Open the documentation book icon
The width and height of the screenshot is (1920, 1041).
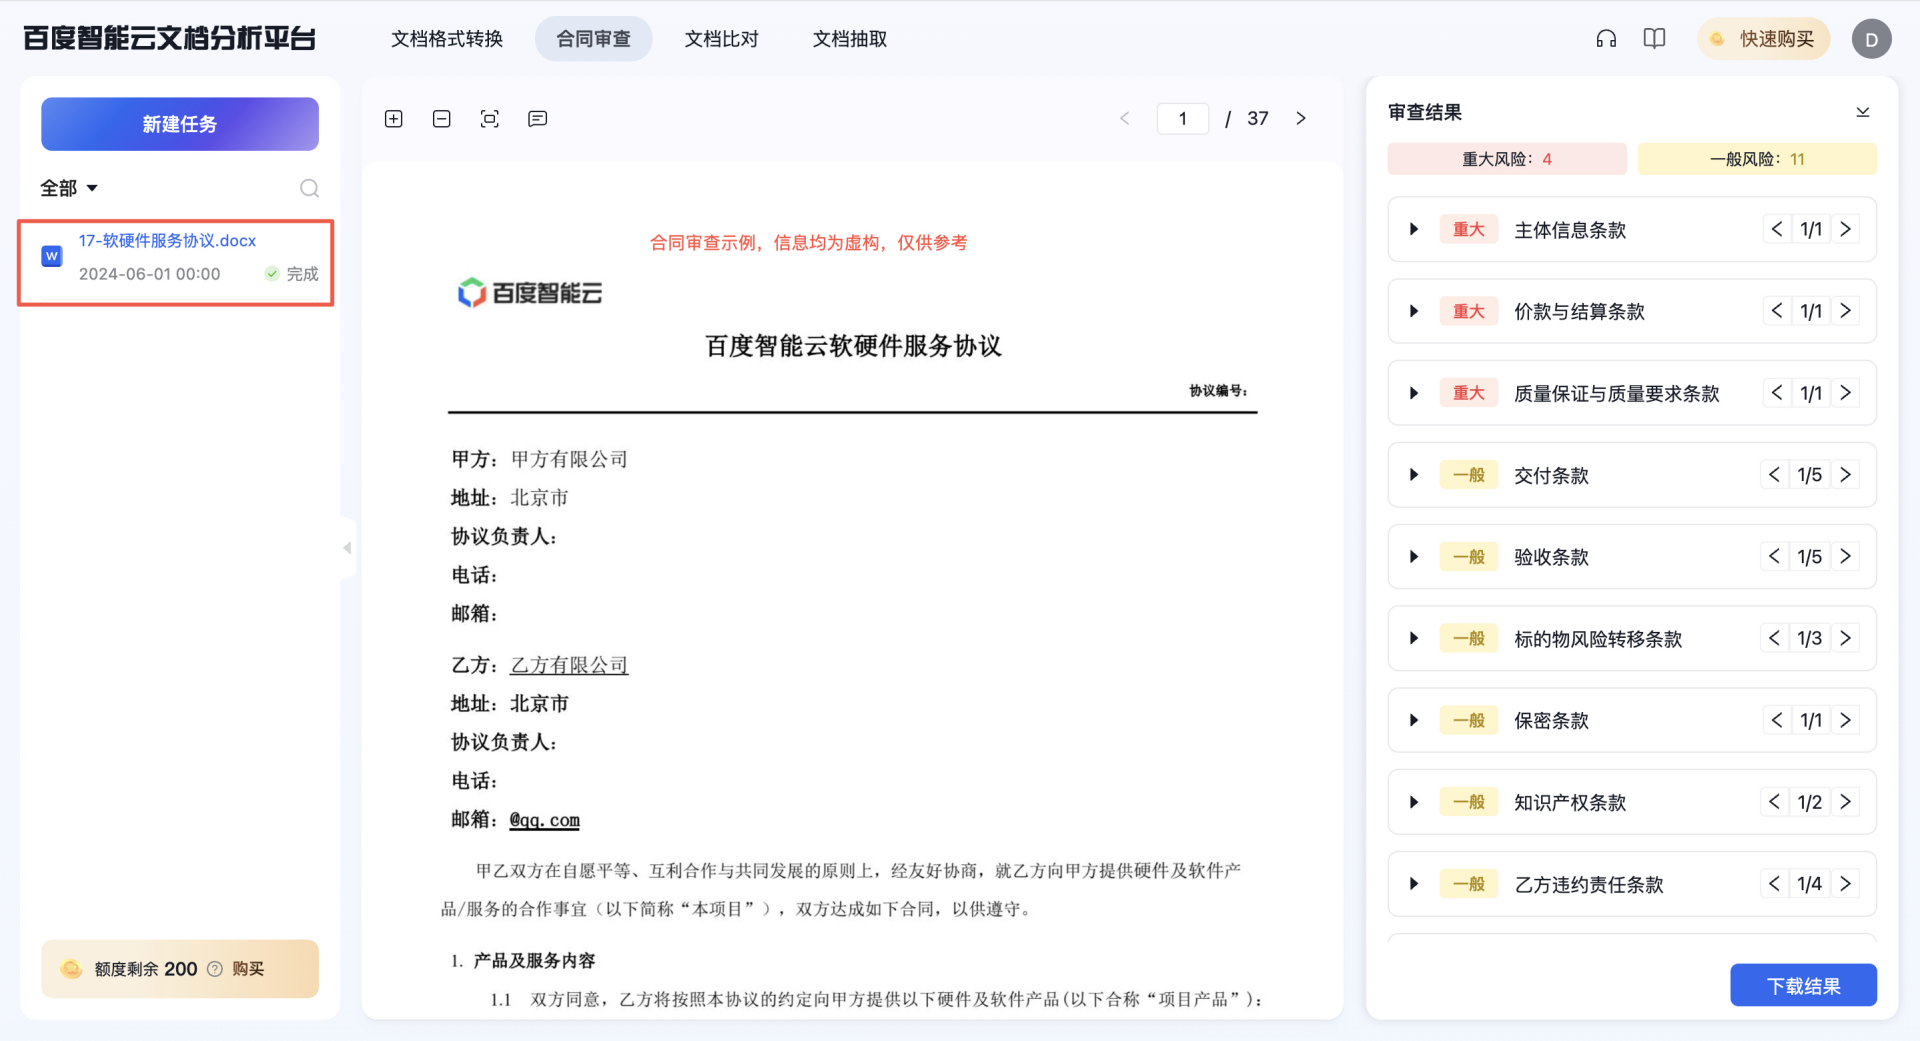click(x=1654, y=39)
